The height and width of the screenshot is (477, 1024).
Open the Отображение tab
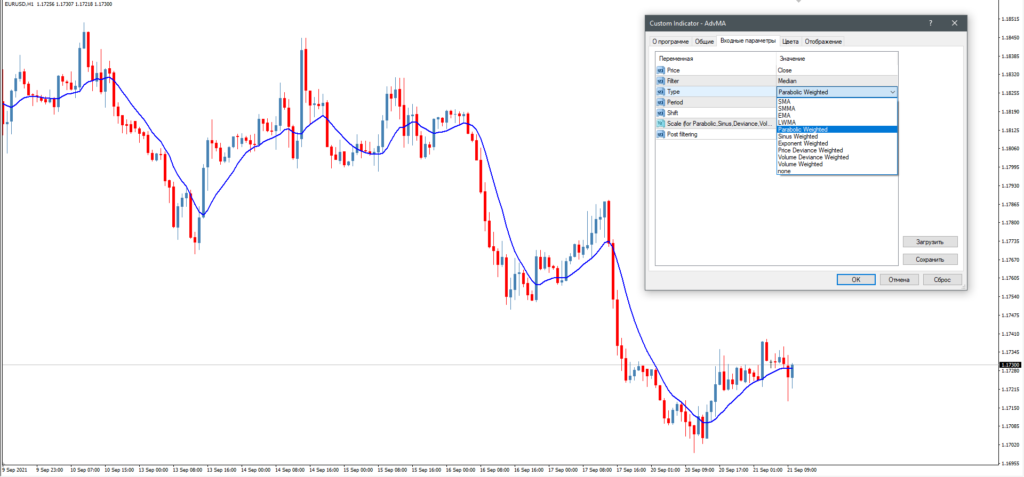(823, 41)
